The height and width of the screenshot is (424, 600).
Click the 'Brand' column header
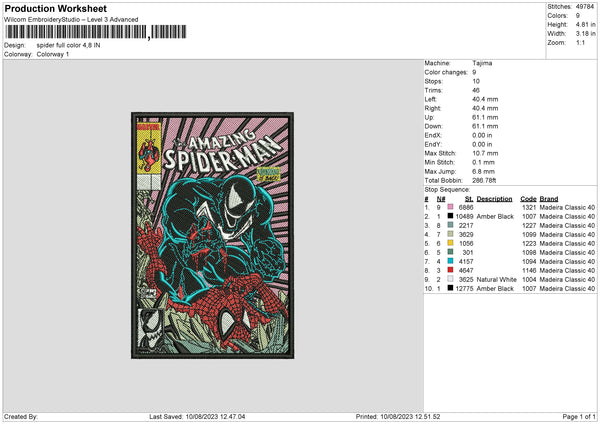pos(549,199)
